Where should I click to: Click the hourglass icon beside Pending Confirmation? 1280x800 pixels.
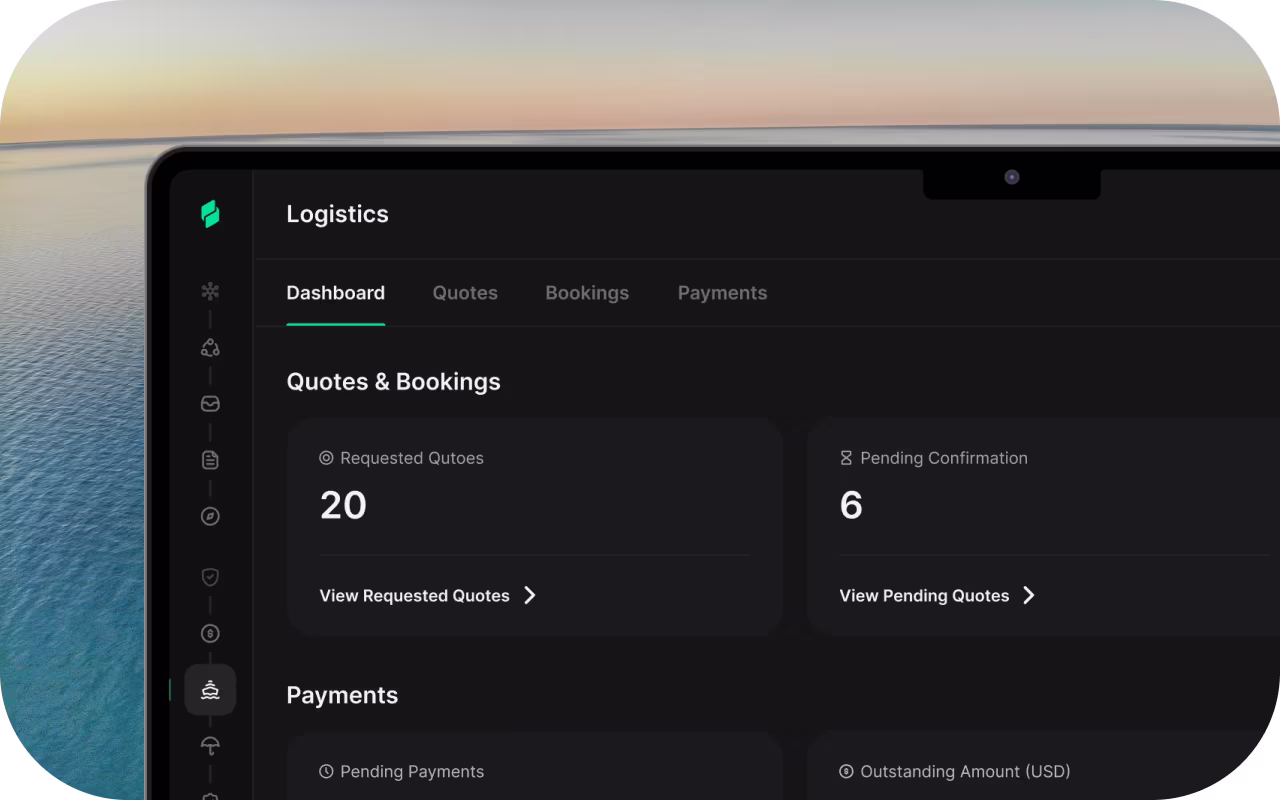(846, 458)
